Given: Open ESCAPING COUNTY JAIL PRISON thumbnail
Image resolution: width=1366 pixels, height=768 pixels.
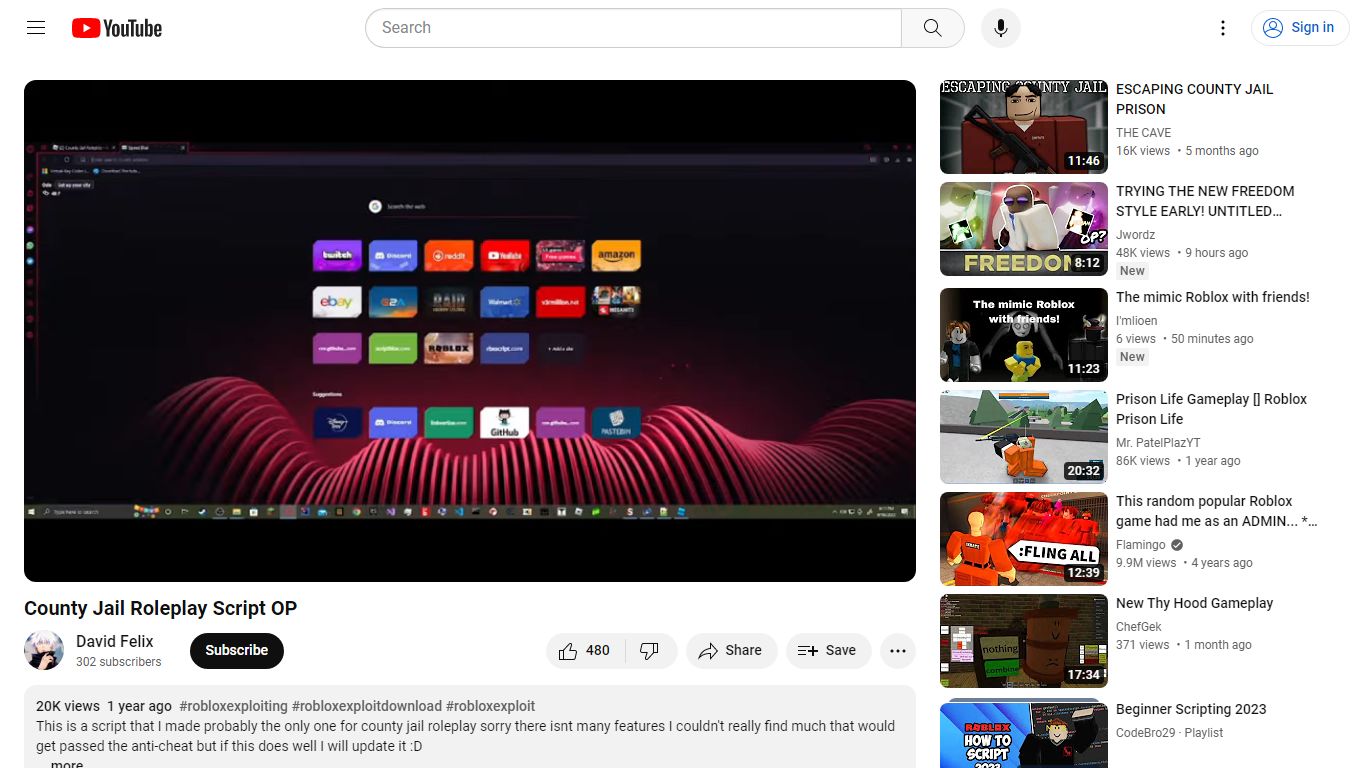Looking at the screenshot, I should tap(1024, 127).
